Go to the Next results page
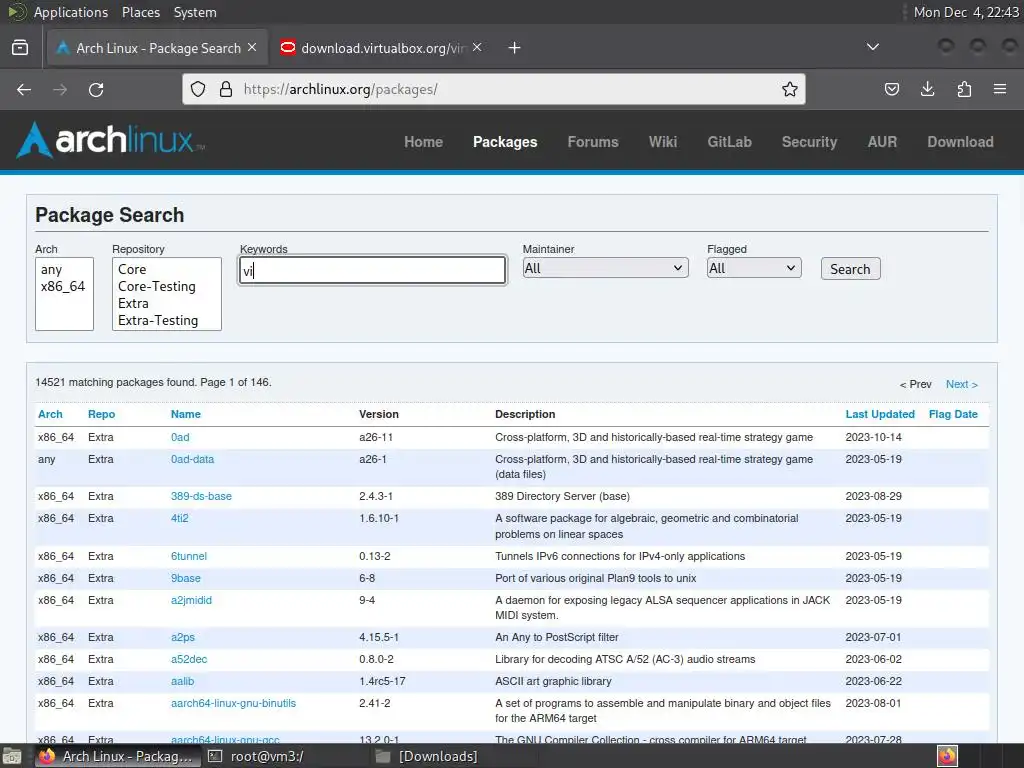 click(961, 384)
